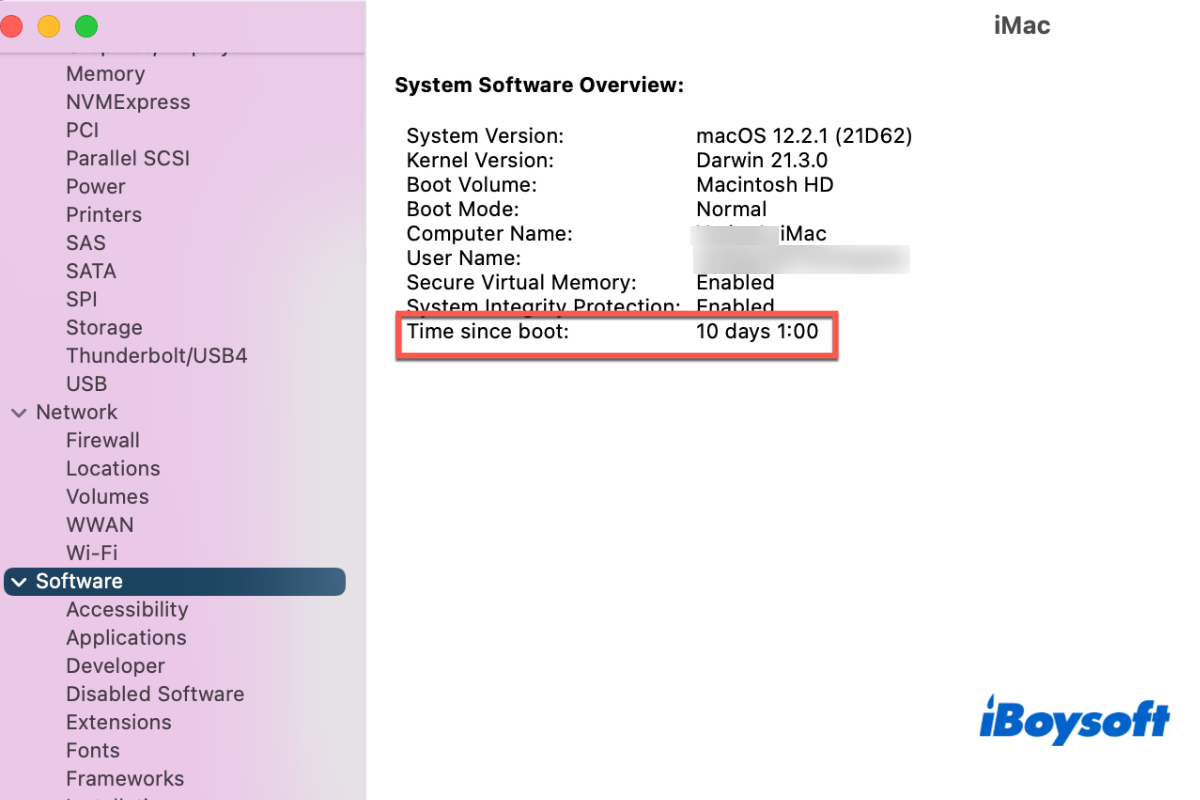This screenshot has height=800, width=1200.
Task: Select the Darwin 21.3.0 value
Action: click(762, 160)
